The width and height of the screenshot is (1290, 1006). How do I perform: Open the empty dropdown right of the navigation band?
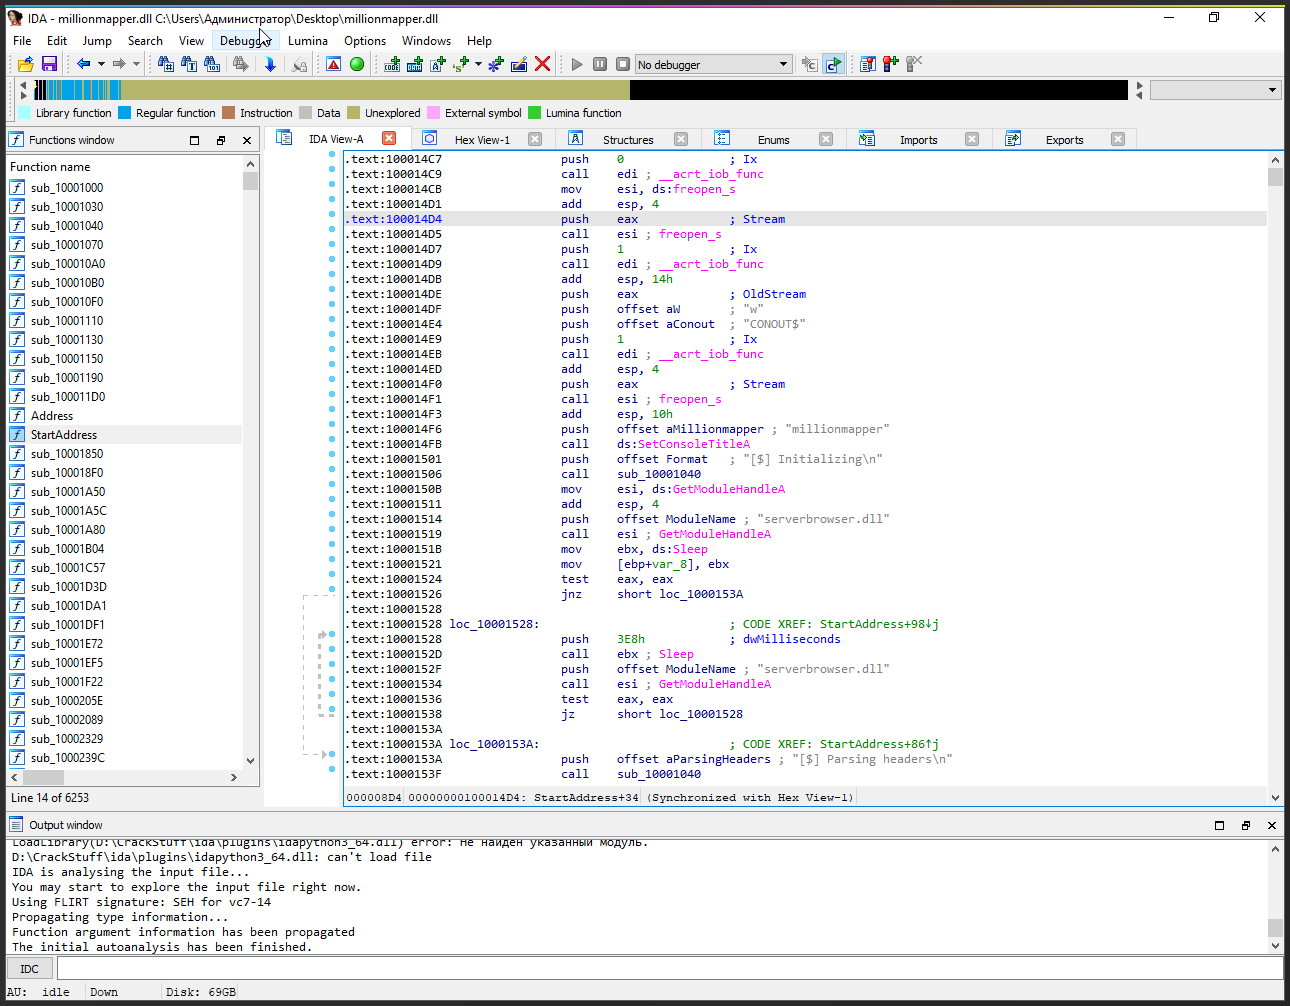[x=1215, y=90]
